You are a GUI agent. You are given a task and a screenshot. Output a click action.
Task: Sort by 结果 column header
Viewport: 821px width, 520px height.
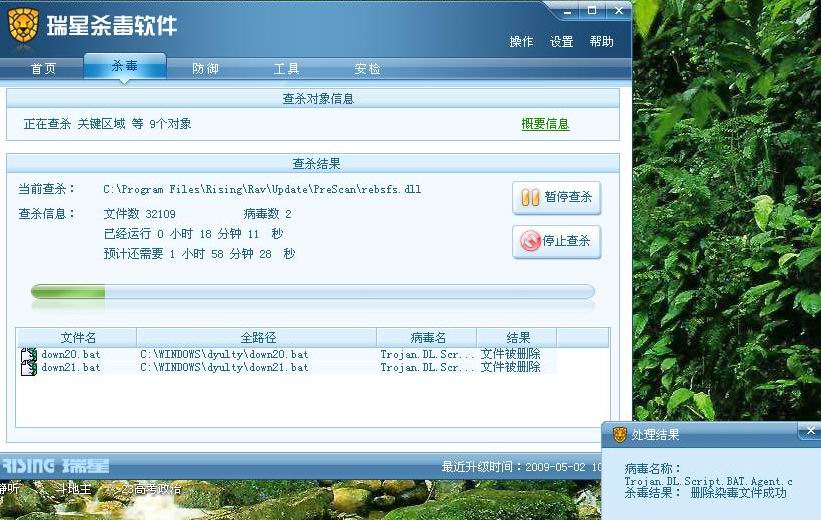tap(517, 338)
